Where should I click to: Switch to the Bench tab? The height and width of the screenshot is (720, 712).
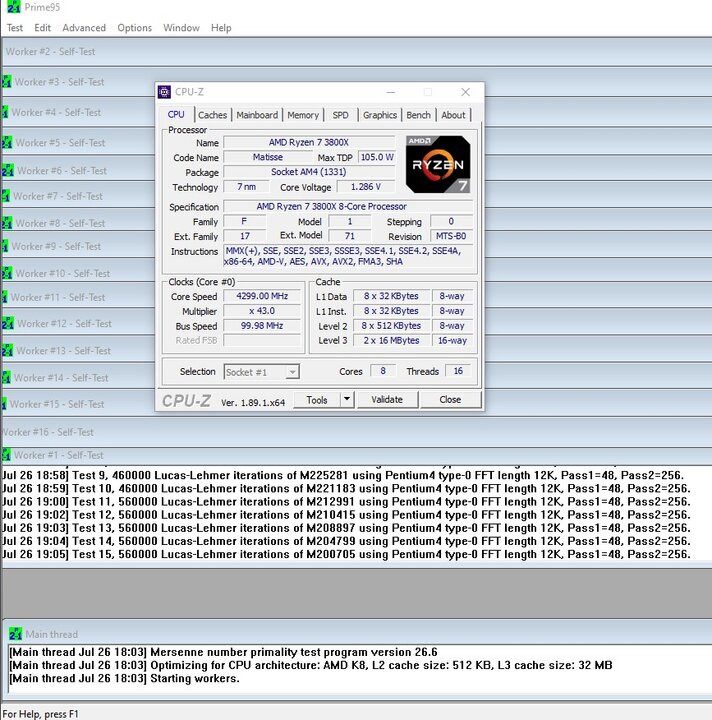[x=419, y=115]
